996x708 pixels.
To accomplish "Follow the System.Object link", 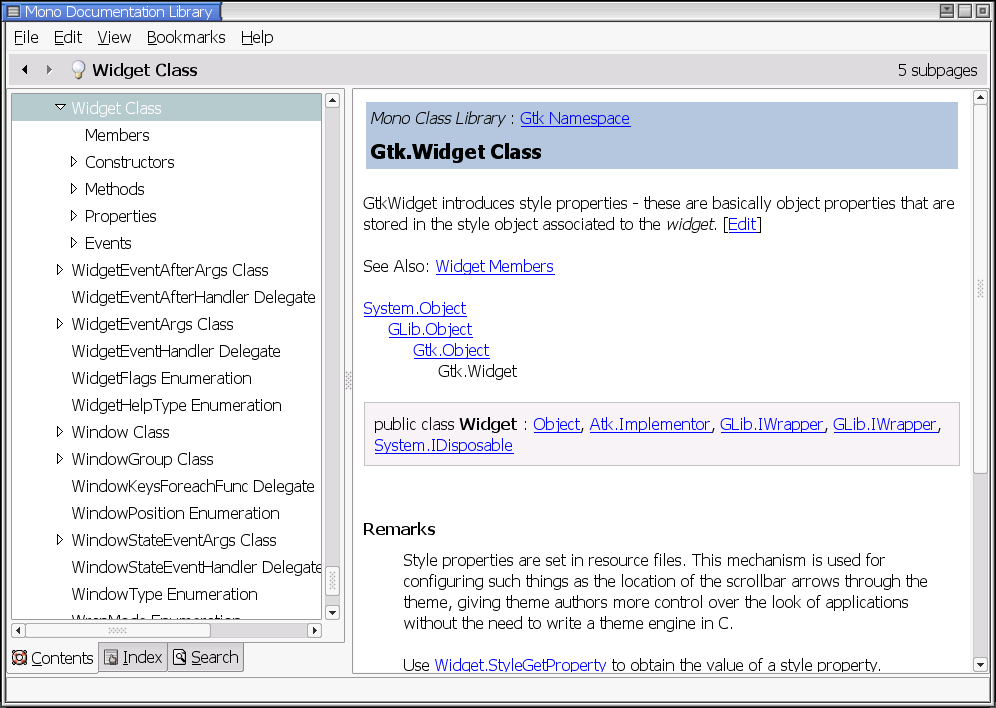I will click(415, 308).
